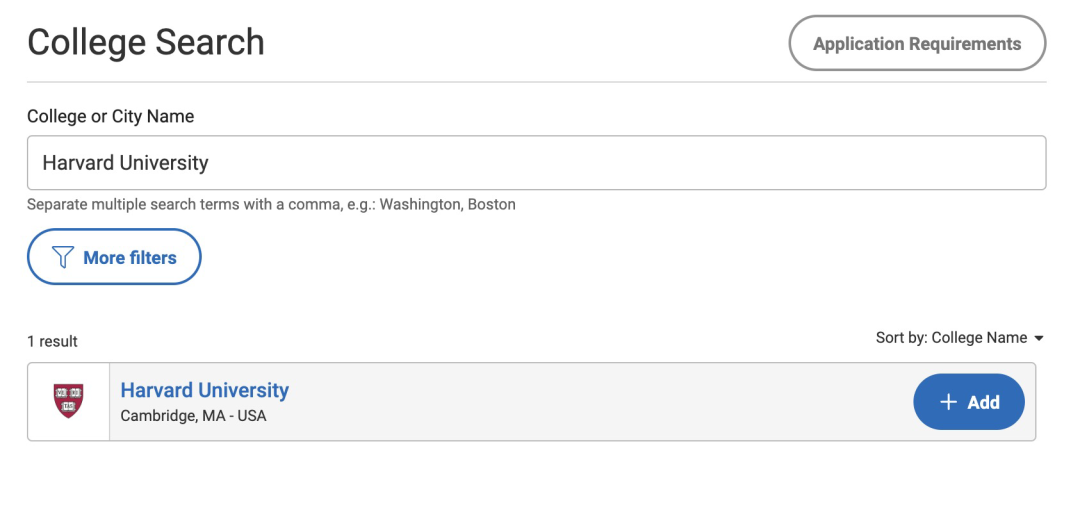Click the 1 result count text

tap(52, 341)
